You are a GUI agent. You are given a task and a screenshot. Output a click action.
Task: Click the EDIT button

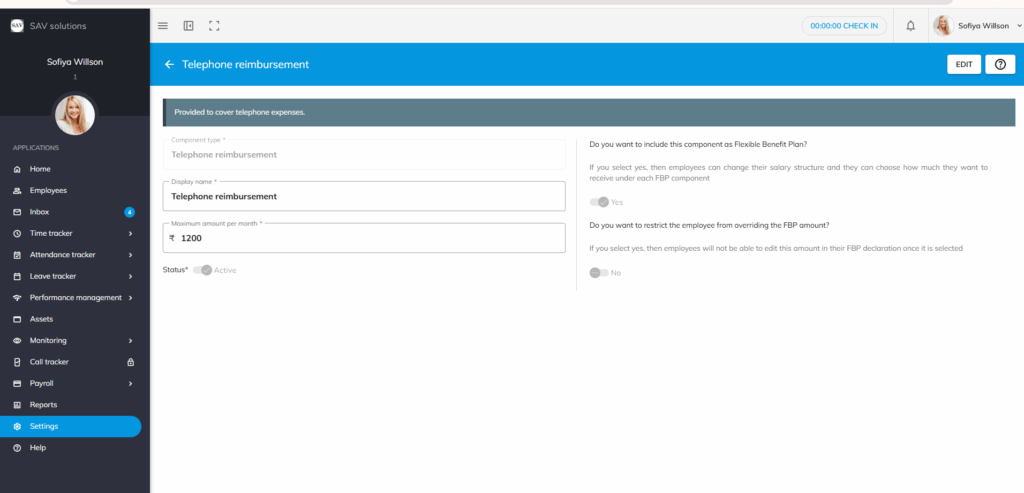coord(964,65)
